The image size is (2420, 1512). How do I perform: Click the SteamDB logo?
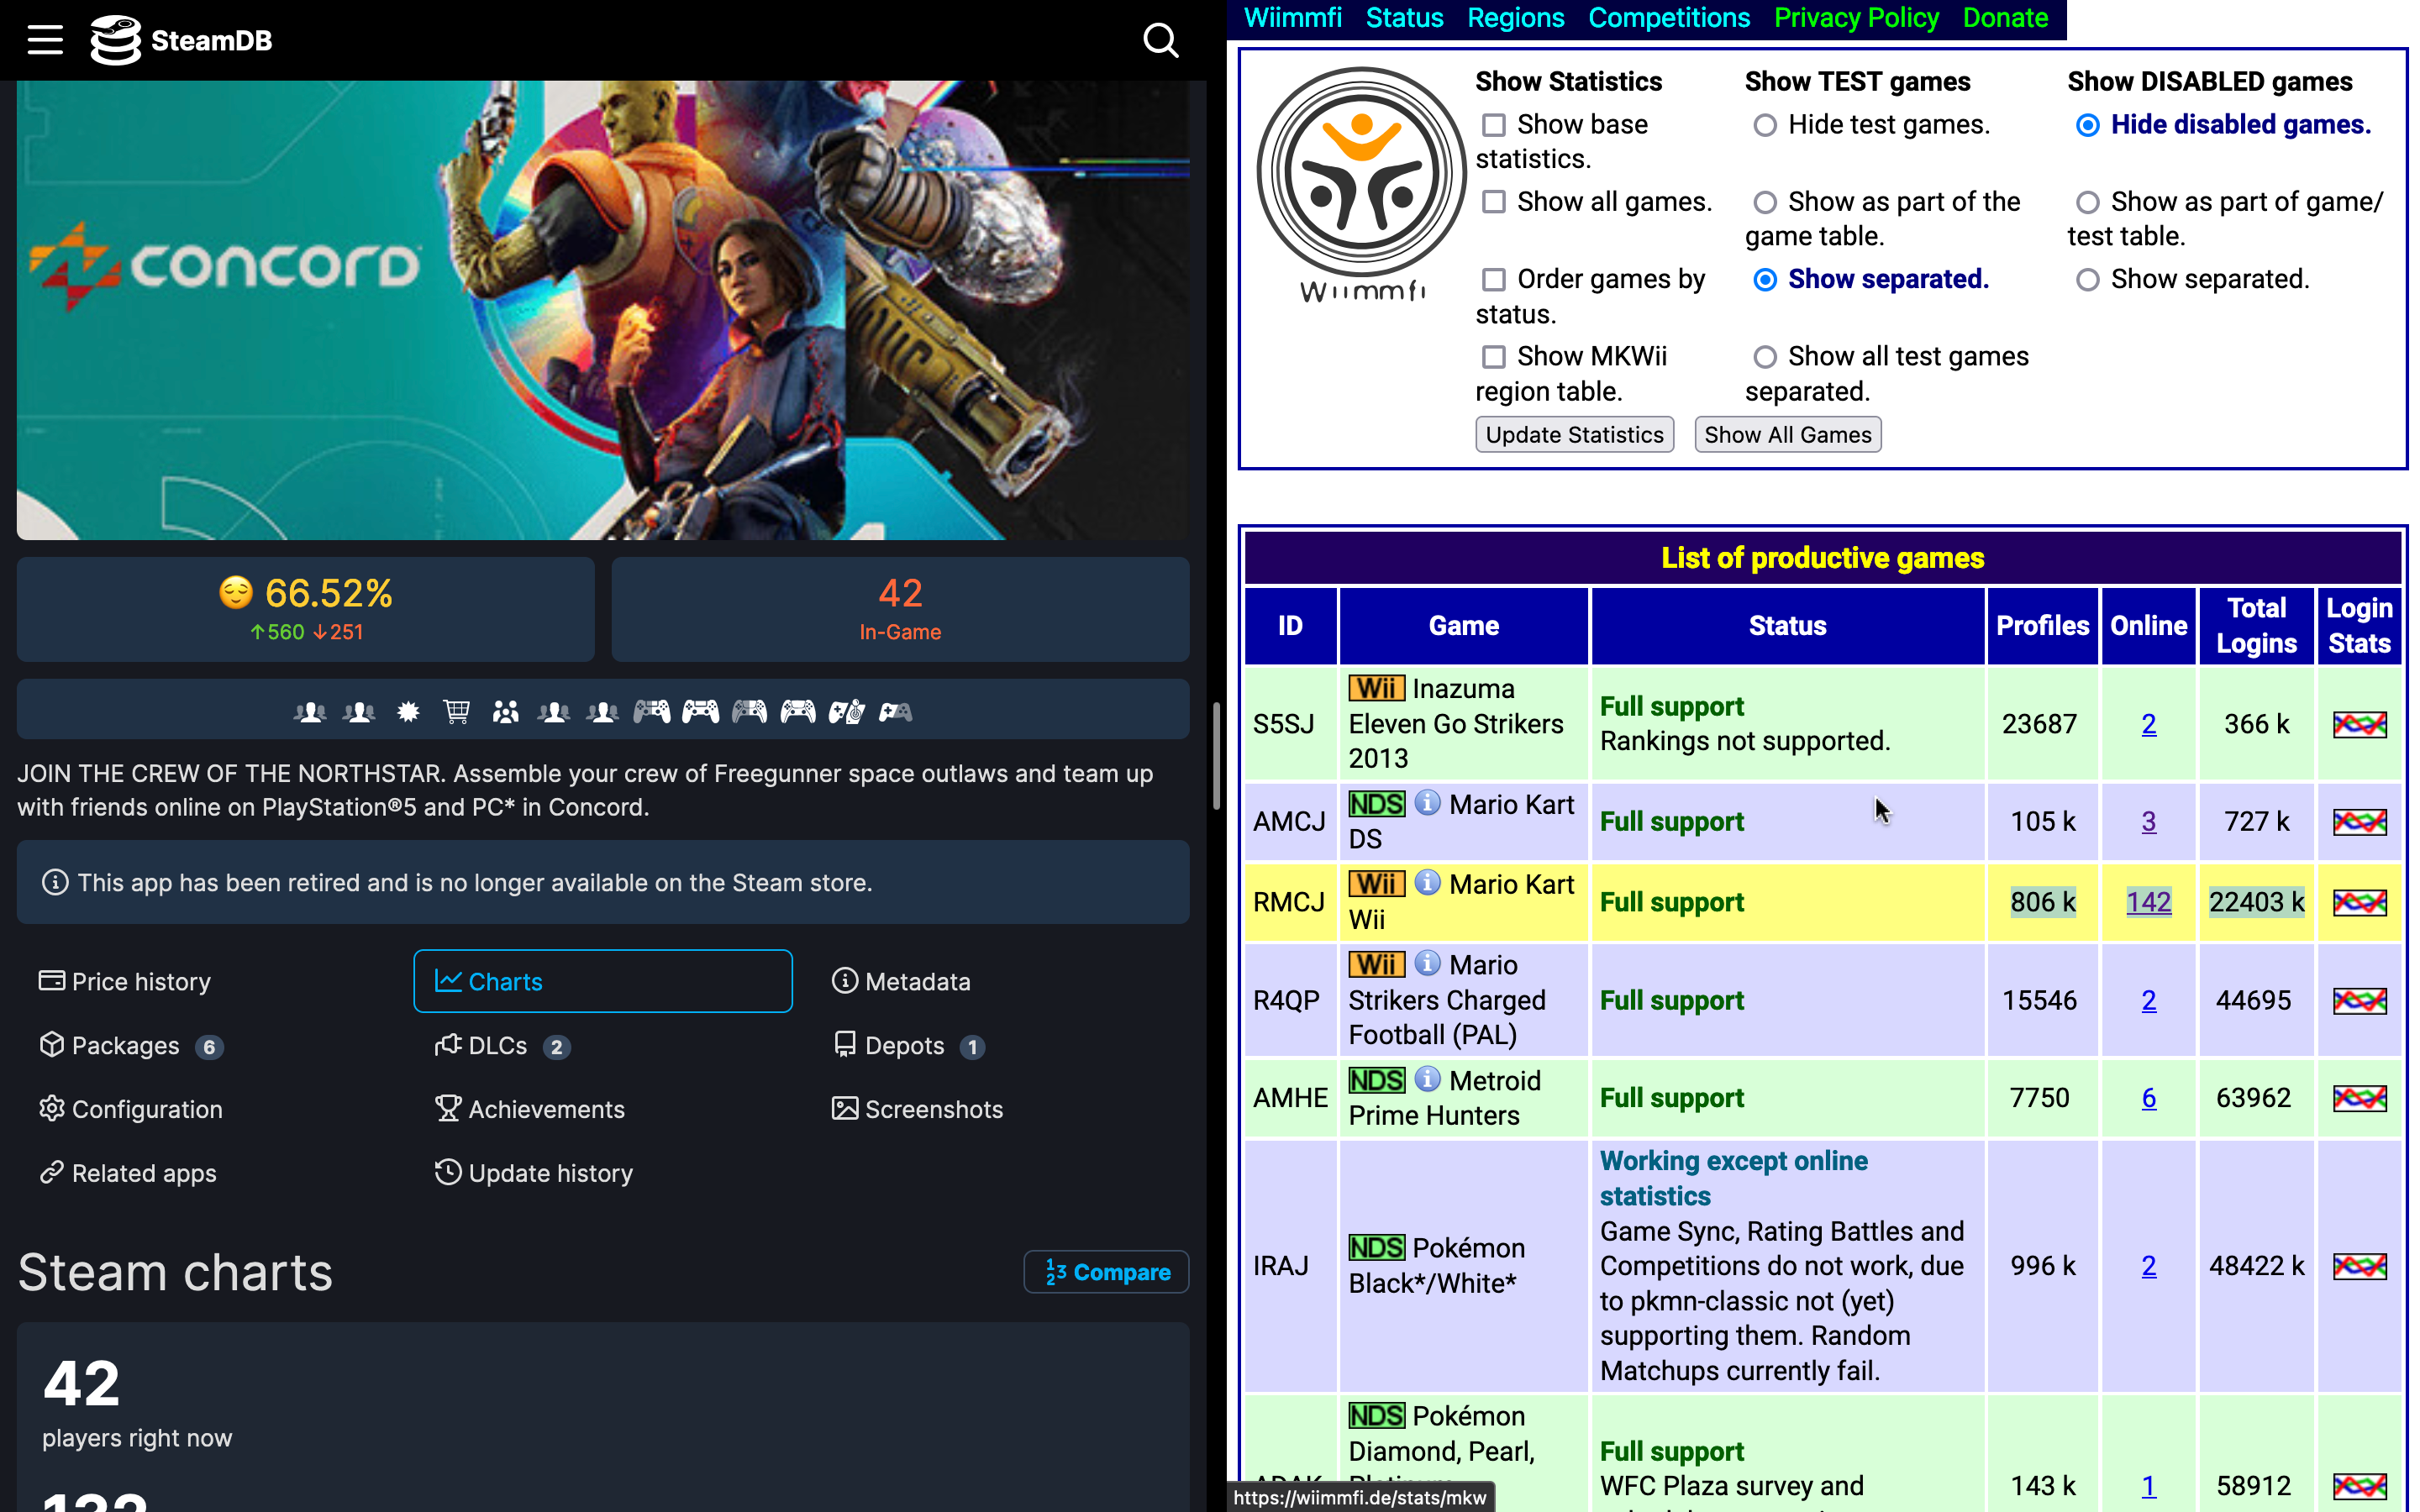pyautogui.click(x=181, y=40)
